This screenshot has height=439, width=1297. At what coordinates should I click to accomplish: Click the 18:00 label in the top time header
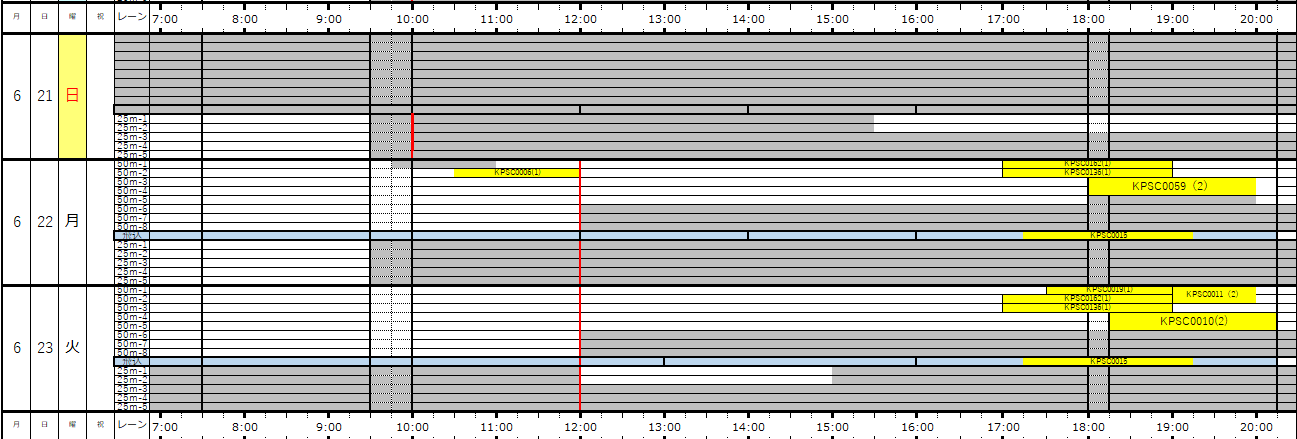[x=1088, y=18]
